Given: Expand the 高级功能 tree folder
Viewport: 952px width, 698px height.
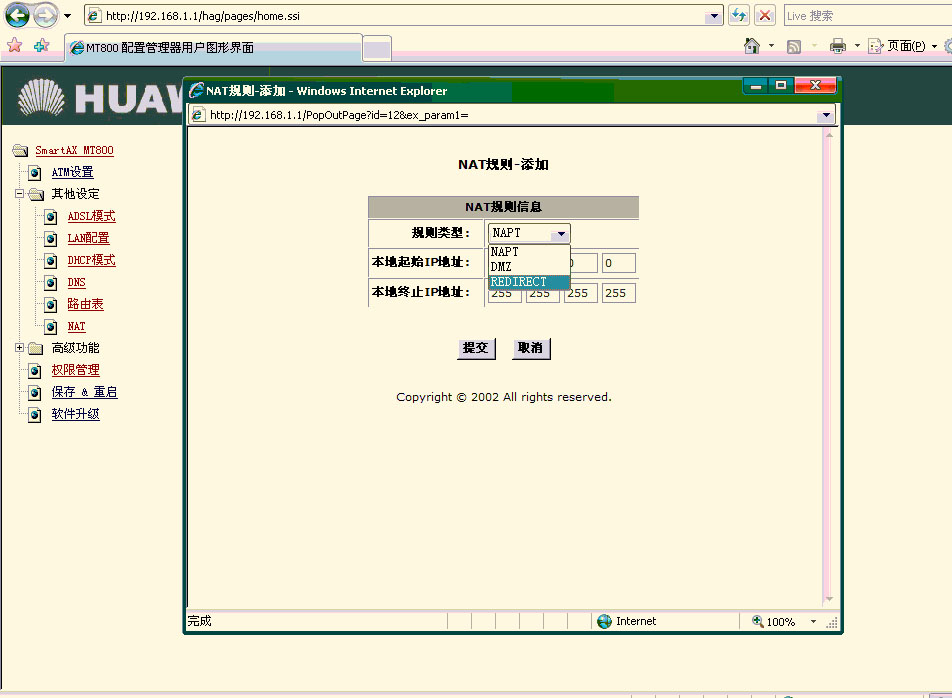Looking at the screenshot, I should [x=19, y=348].
